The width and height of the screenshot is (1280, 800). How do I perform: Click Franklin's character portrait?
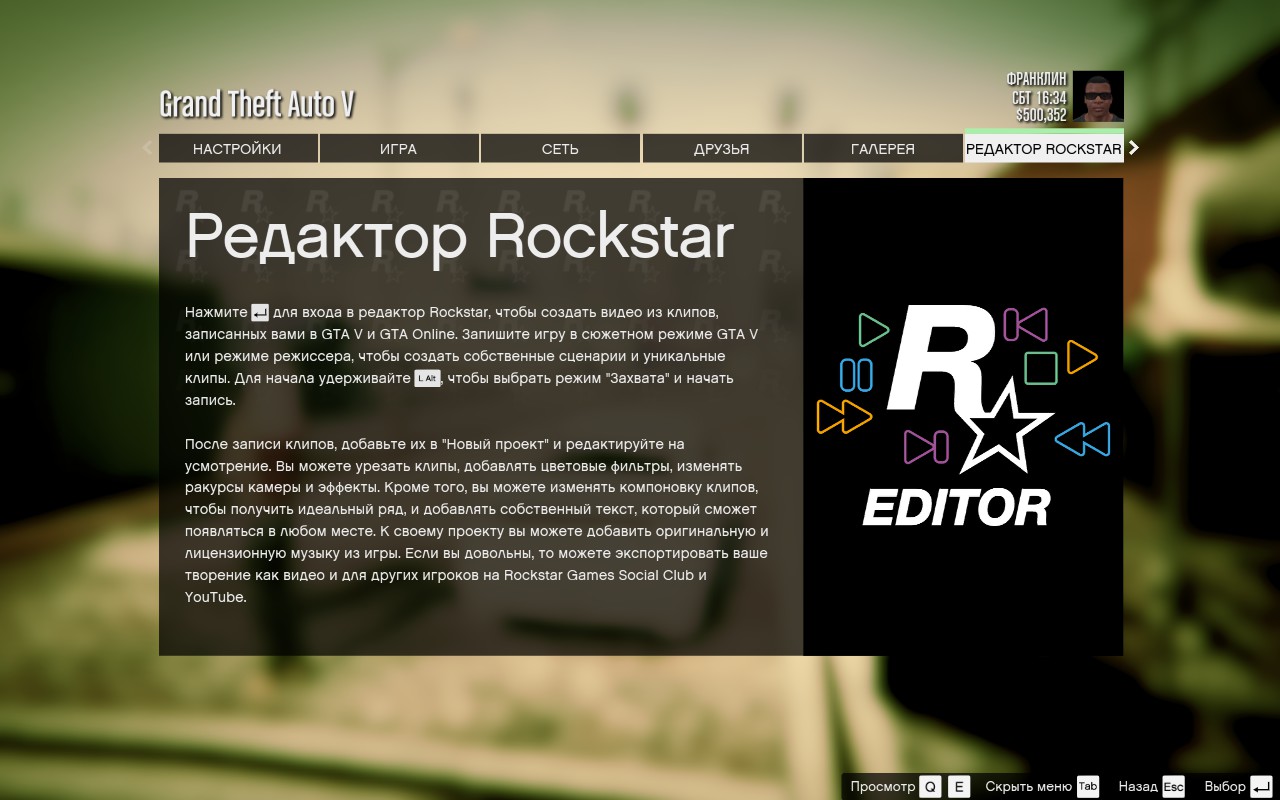coord(1098,96)
